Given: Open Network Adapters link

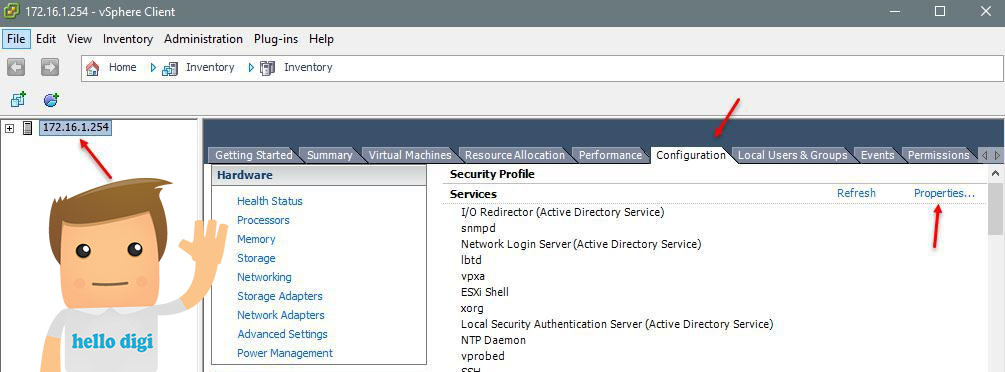Looking at the screenshot, I should point(281,315).
